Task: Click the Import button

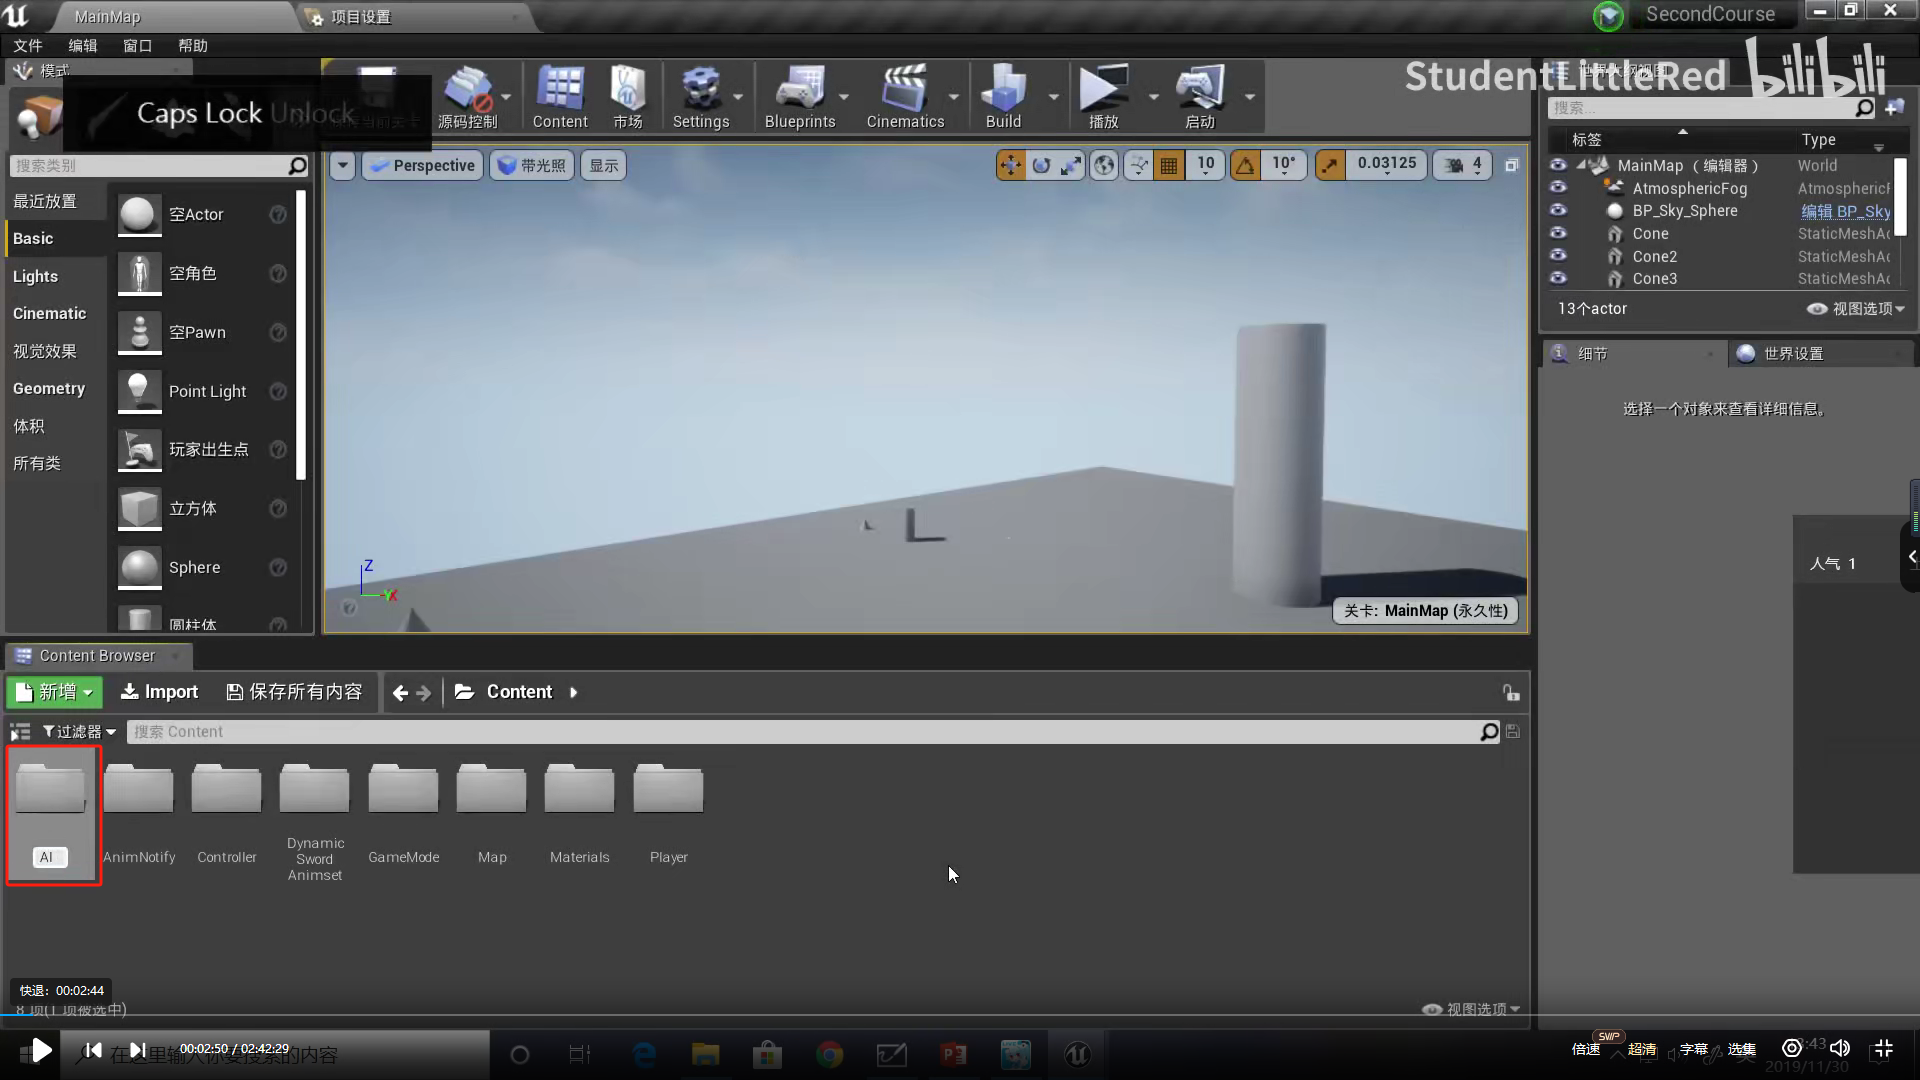Action: click(x=159, y=692)
